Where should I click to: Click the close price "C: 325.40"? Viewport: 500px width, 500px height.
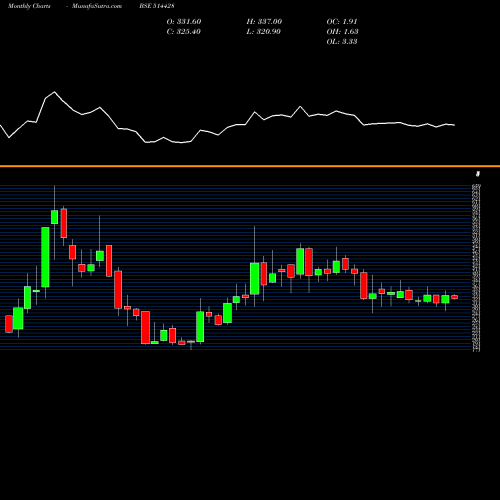pyautogui.click(x=183, y=32)
